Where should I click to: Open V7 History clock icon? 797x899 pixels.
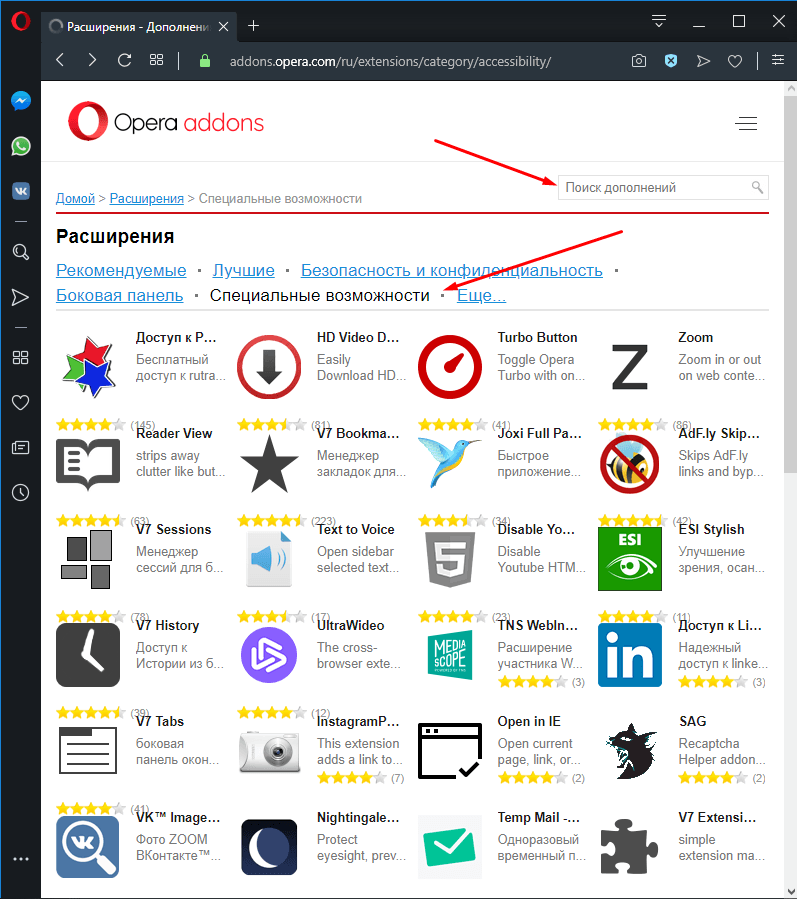[88, 655]
